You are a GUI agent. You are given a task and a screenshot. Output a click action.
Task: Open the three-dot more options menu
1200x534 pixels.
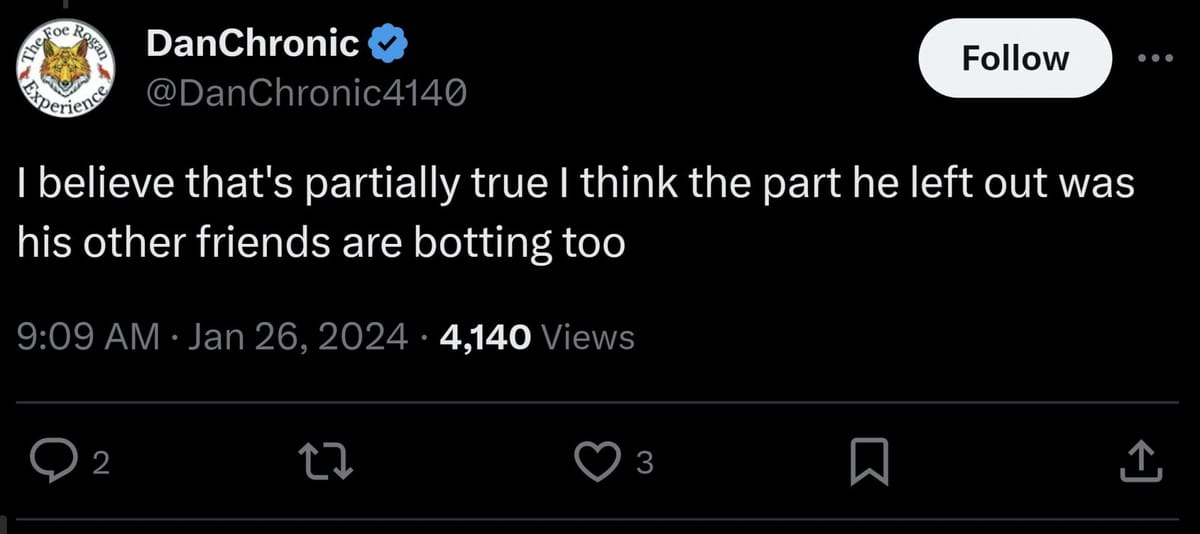[1157, 58]
